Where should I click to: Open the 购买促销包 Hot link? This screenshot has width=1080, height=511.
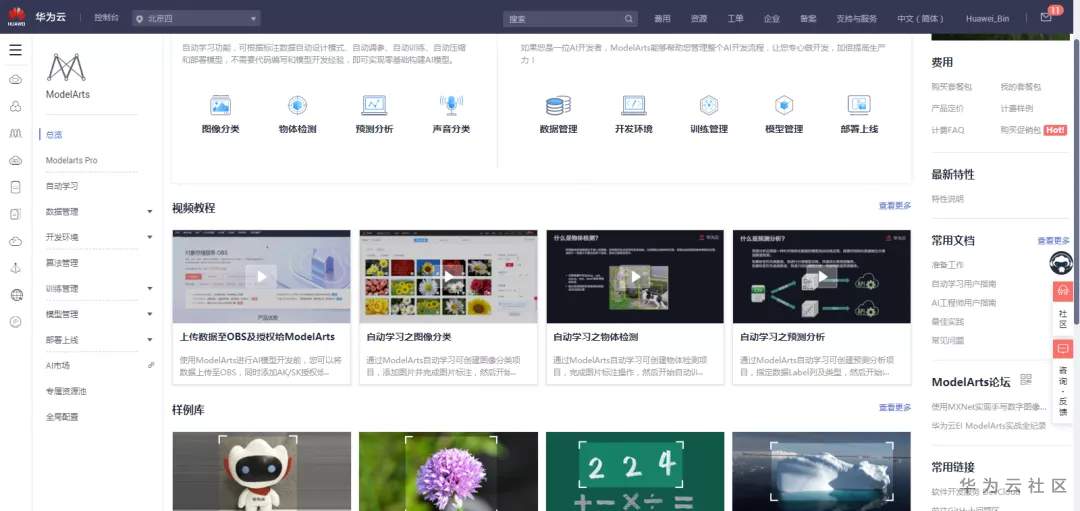coord(1033,129)
